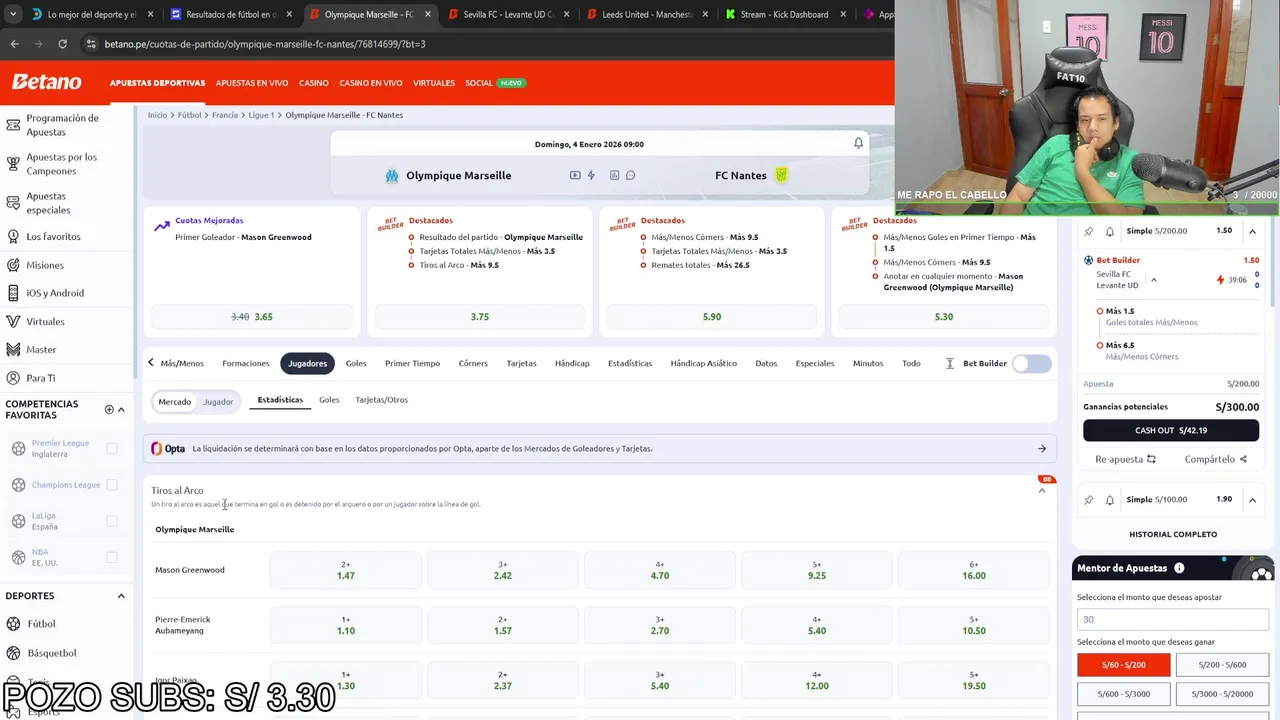Open Misiones target icon
Viewport: 1280px width, 720px height.
click(x=13, y=265)
